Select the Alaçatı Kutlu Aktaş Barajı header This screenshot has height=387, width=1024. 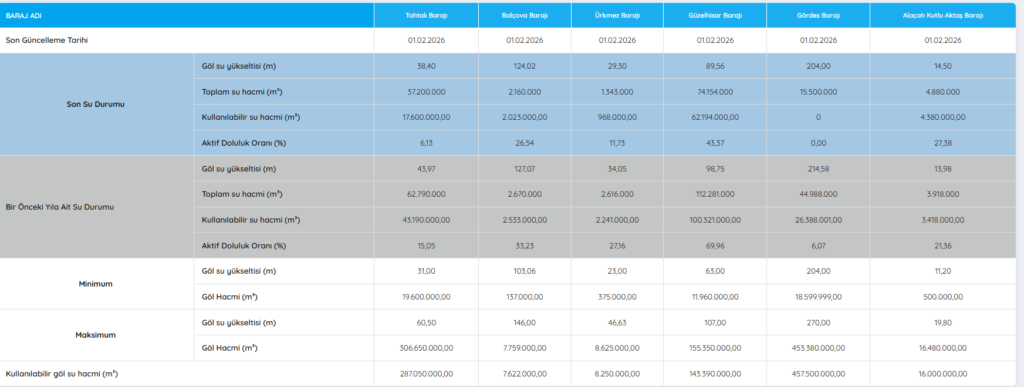click(x=943, y=15)
